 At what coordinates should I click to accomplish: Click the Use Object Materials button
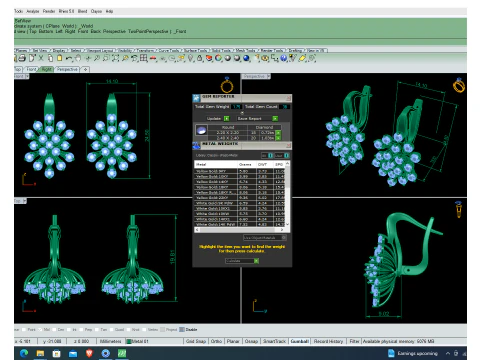264,238
